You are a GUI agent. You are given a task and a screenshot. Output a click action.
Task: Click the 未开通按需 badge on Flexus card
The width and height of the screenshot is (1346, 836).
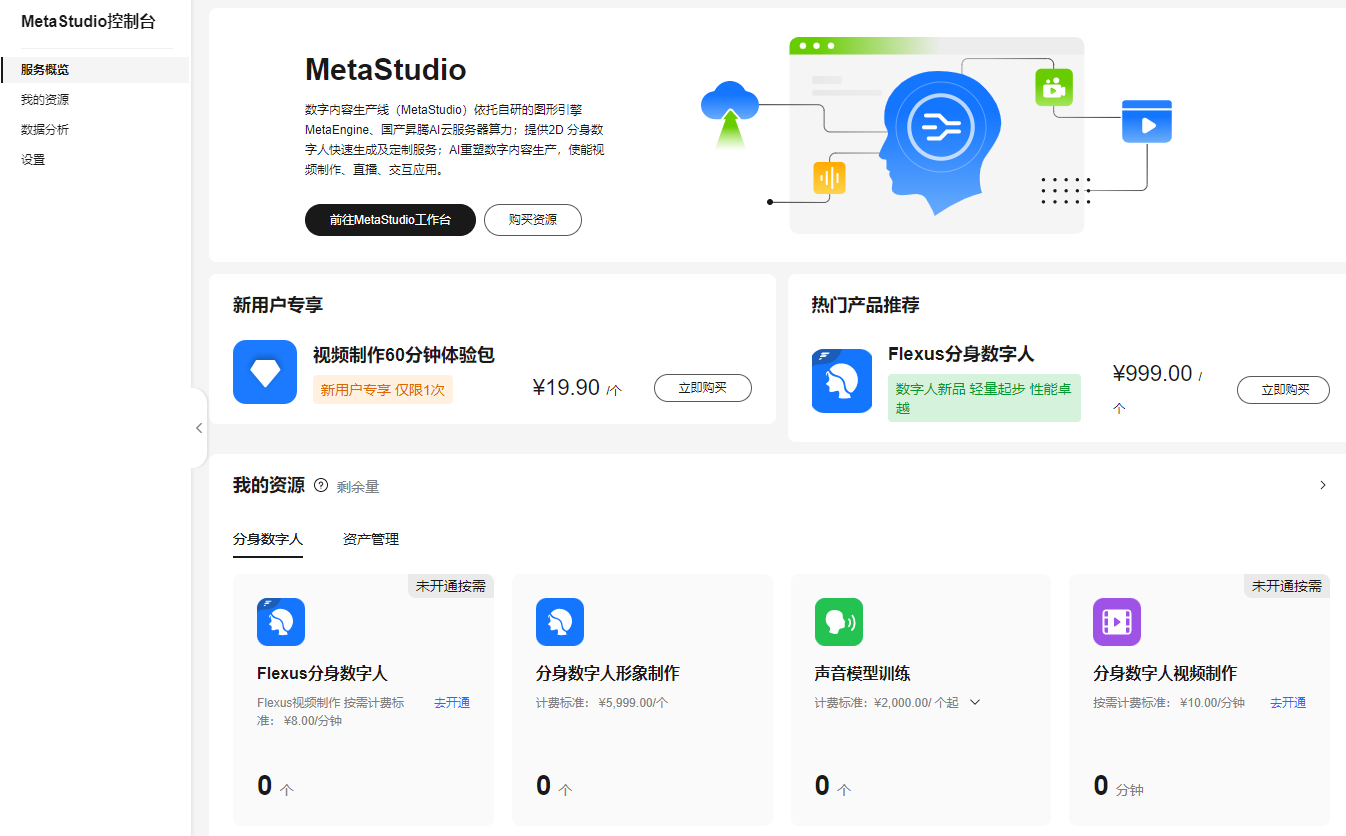click(451, 586)
